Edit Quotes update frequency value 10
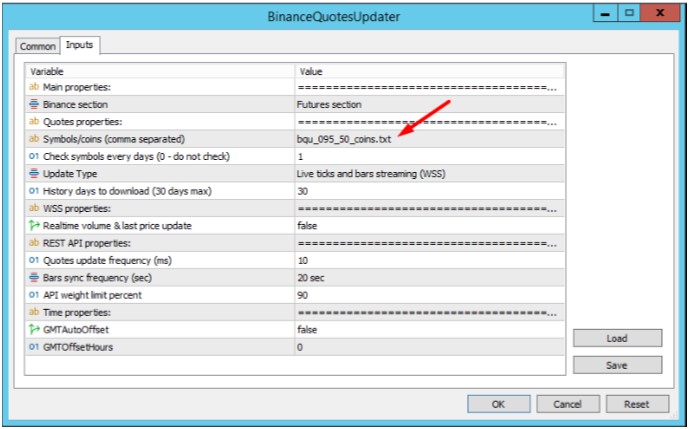Viewport: 689px width, 429px height. (430, 260)
